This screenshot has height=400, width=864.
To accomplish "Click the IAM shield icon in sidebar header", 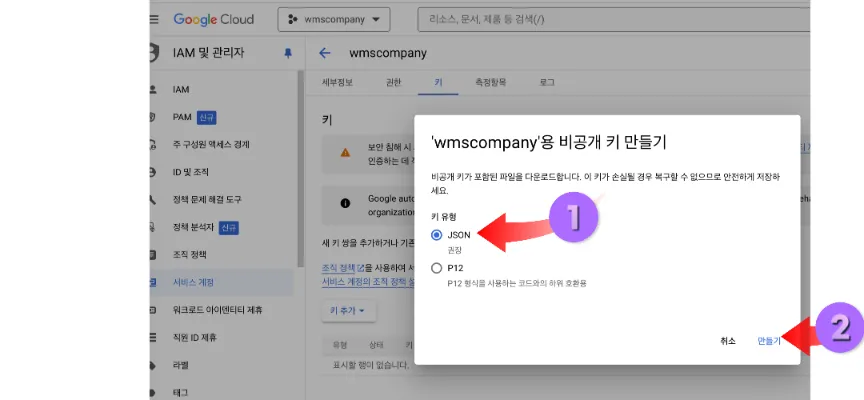I will pyautogui.click(x=154, y=53).
